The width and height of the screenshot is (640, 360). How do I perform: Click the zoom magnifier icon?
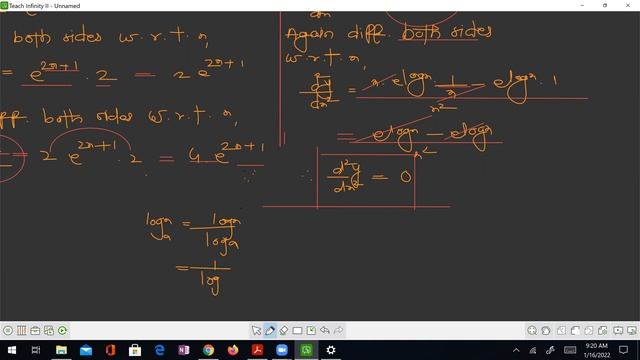[x=532, y=330]
